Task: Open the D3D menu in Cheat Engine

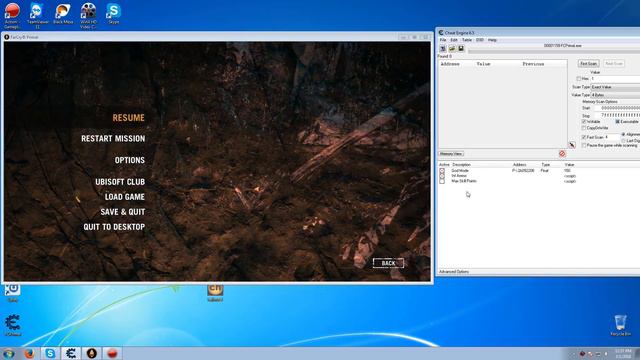Action: [x=480, y=40]
